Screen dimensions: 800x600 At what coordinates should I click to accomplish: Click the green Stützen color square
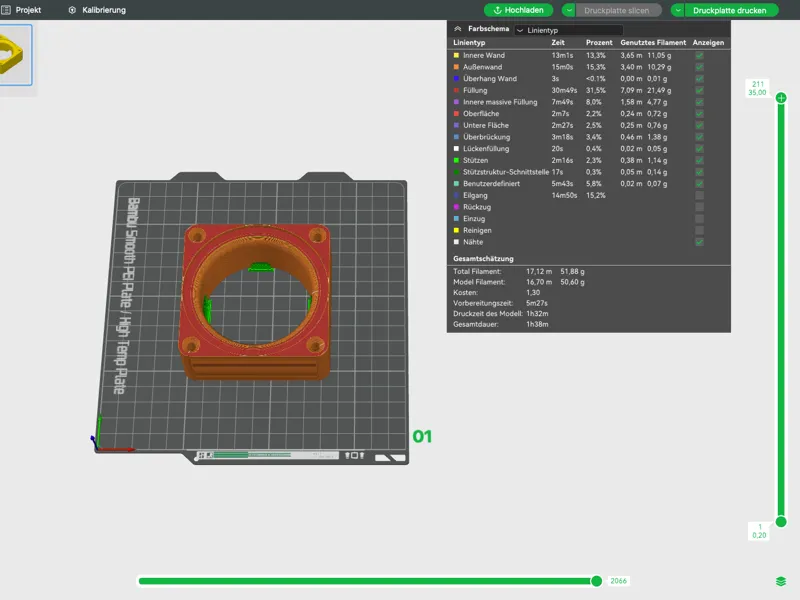456,160
